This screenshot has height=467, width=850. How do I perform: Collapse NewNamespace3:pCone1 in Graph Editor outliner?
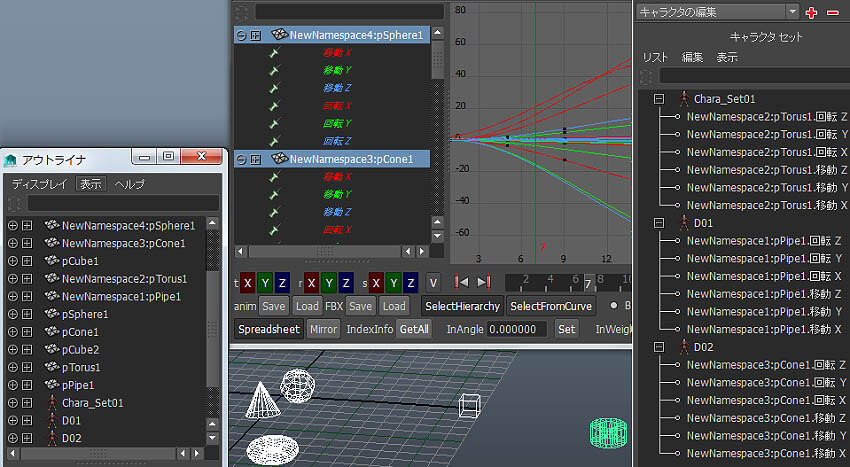[x=241, y=158]
